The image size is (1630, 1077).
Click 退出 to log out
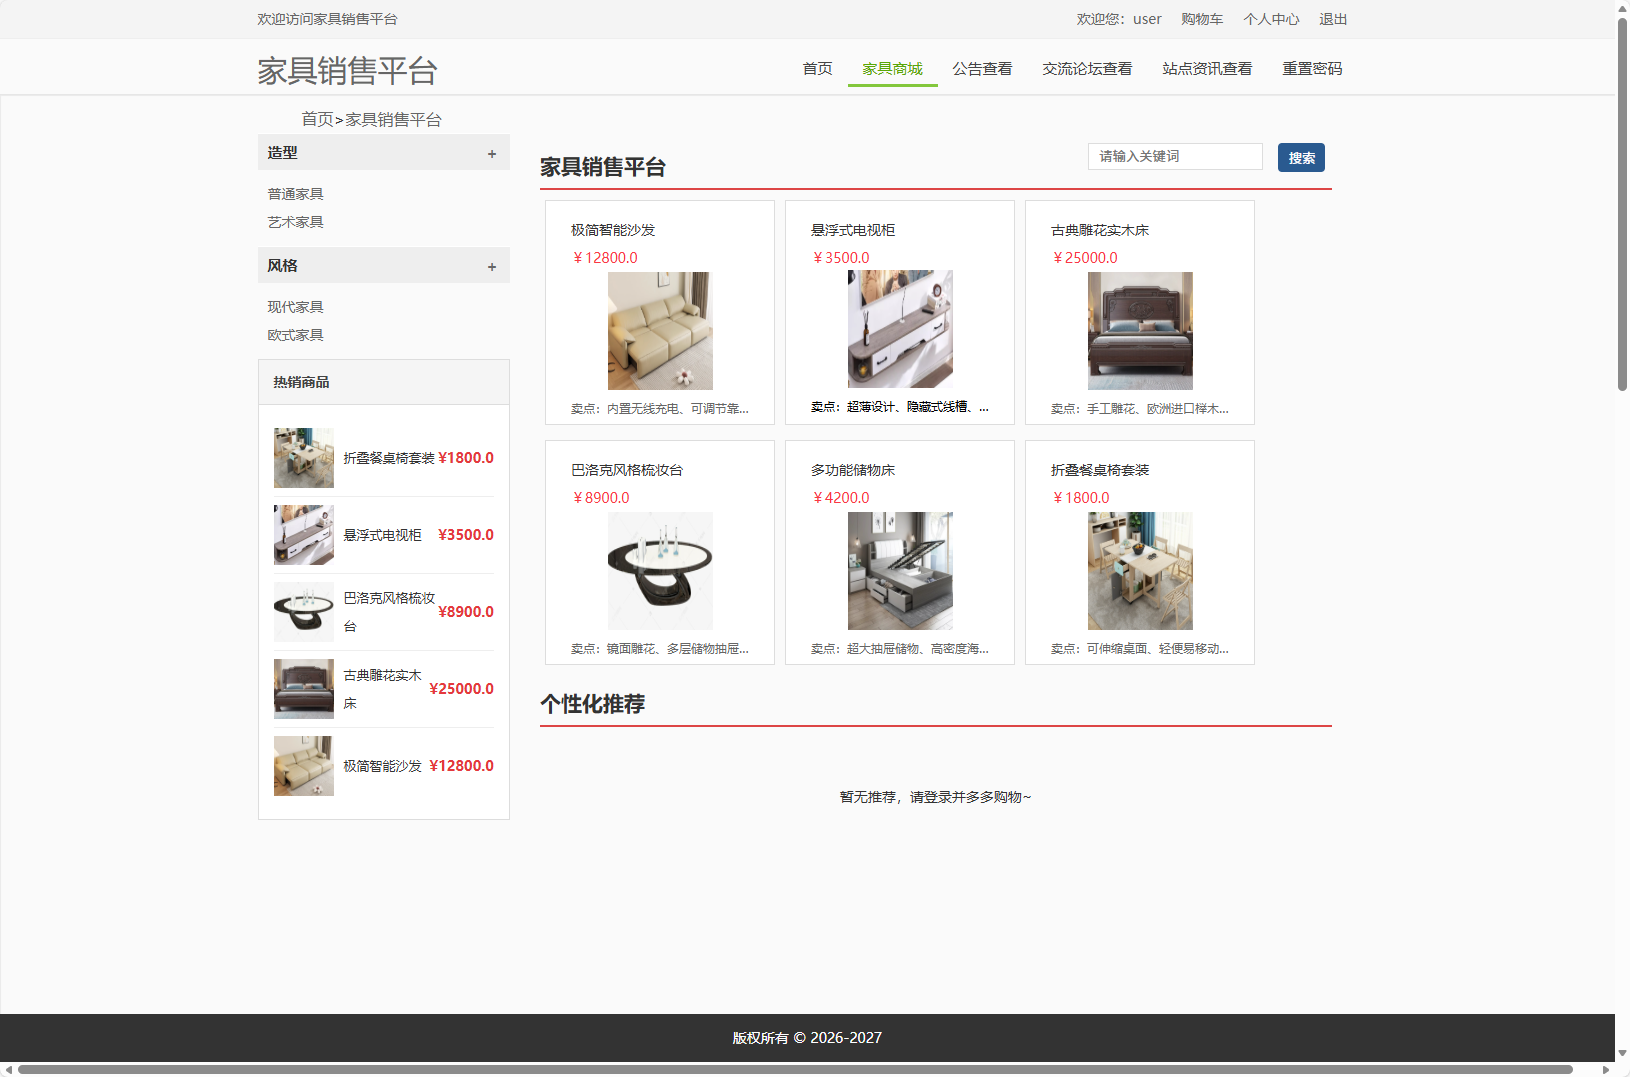pyautogui.click(x=1332, y=19)
